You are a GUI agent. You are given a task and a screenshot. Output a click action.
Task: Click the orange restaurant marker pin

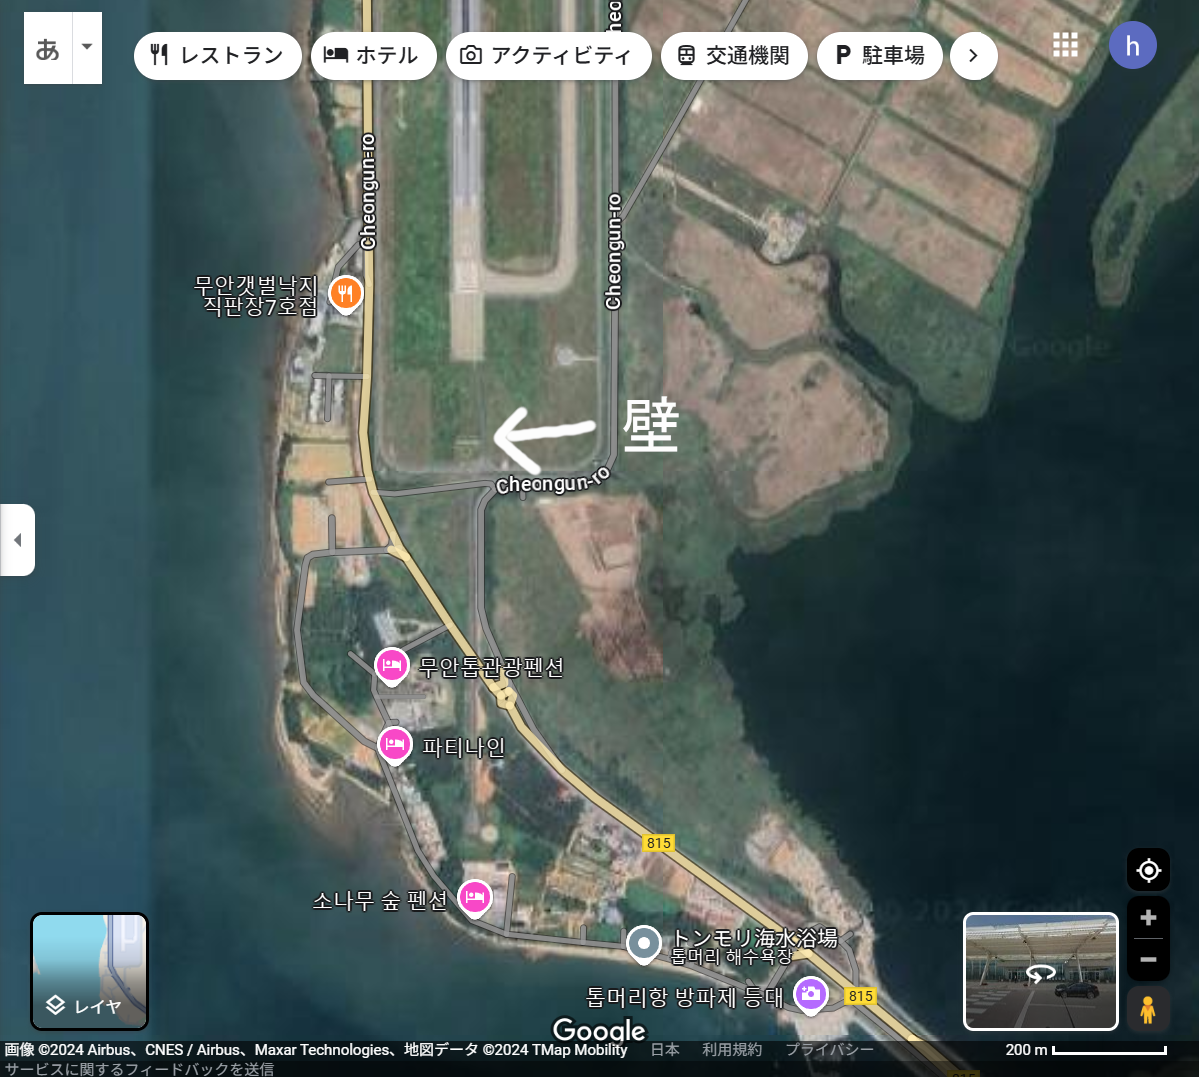(x=346, y=294)
